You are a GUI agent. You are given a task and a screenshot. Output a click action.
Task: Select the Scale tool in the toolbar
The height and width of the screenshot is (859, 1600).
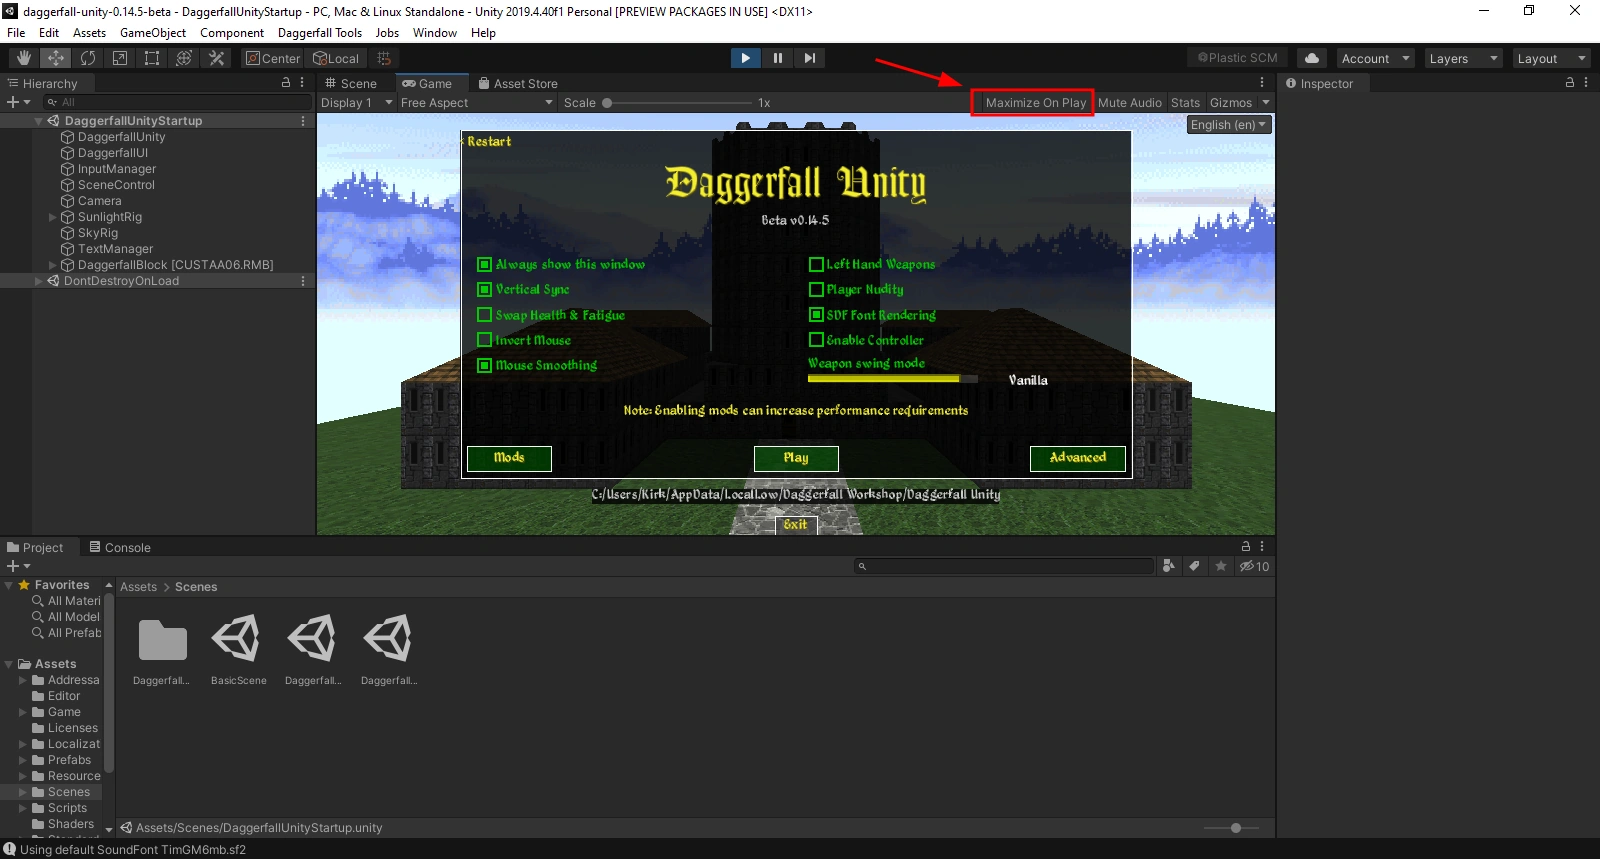(x=120, y=58)
